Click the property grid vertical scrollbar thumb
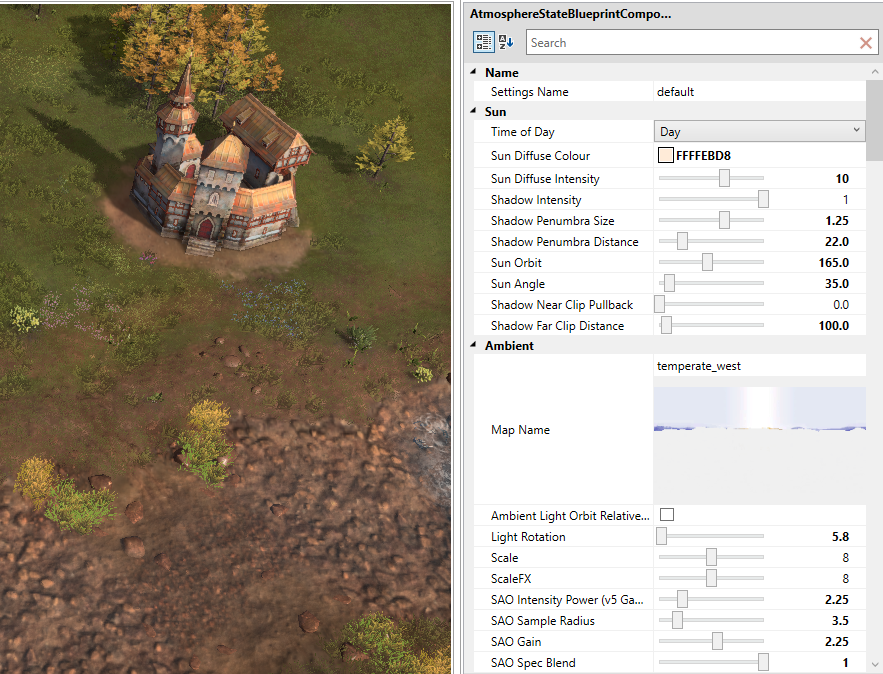Image resolution: width=883 pixels, height=674 pixels. (875, 120)
